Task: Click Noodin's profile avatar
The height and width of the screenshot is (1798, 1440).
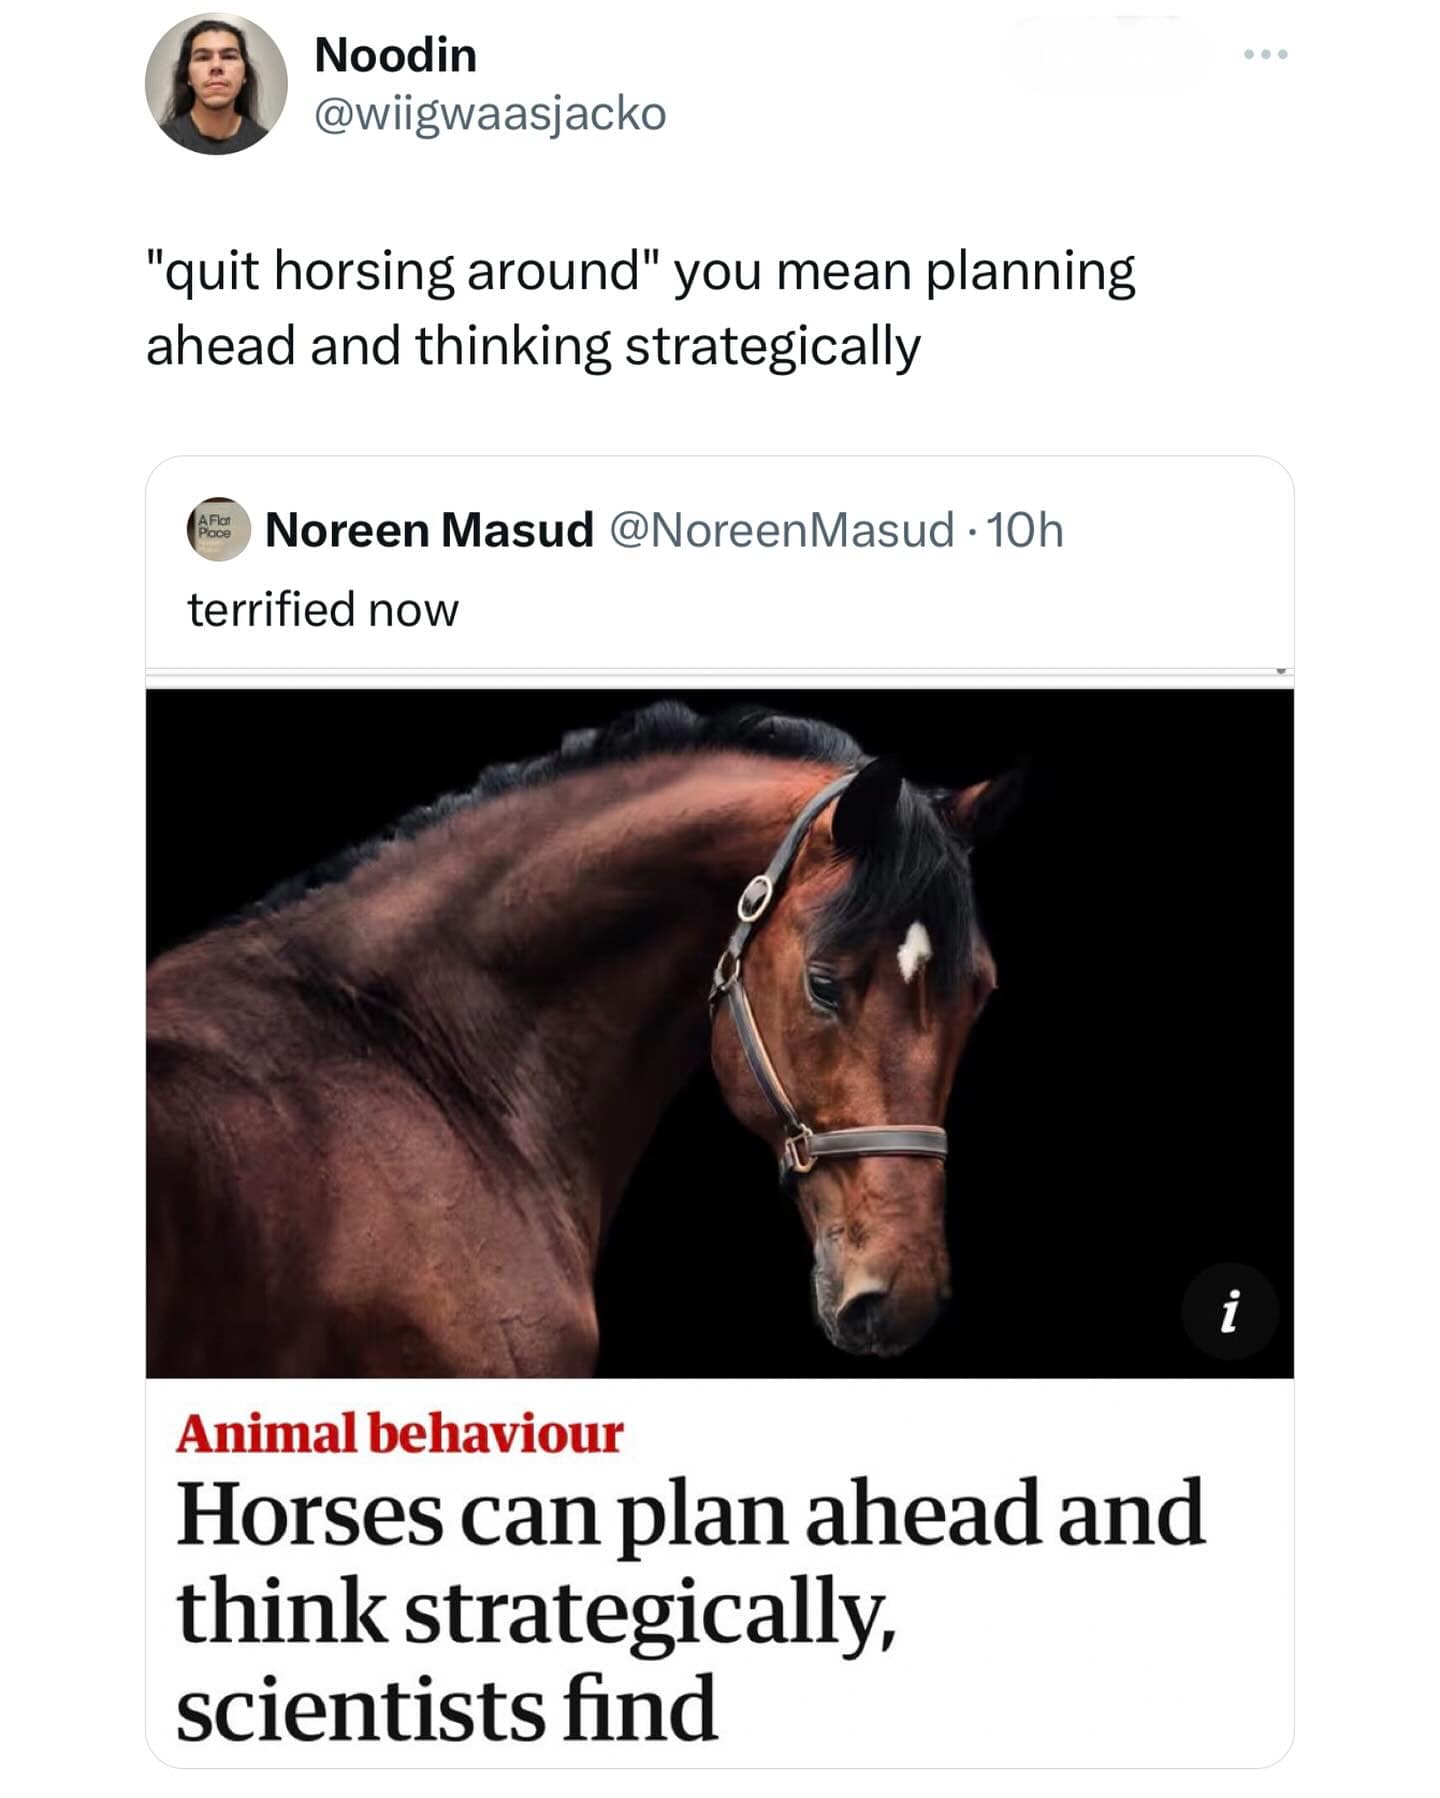Action: click(x=216, y=84)
